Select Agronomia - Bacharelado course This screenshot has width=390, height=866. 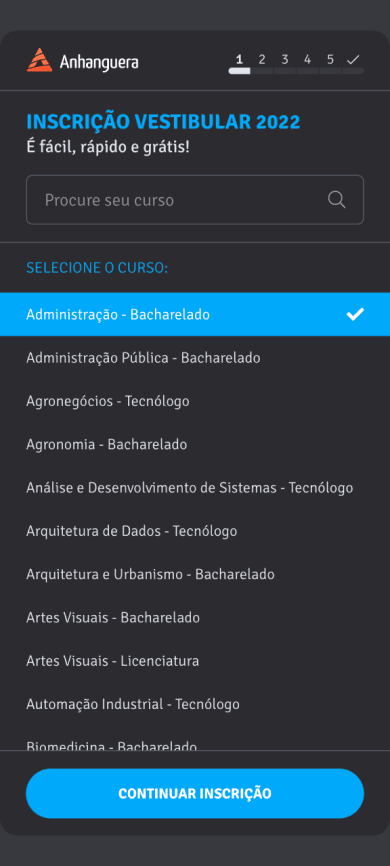coord(195,445)
